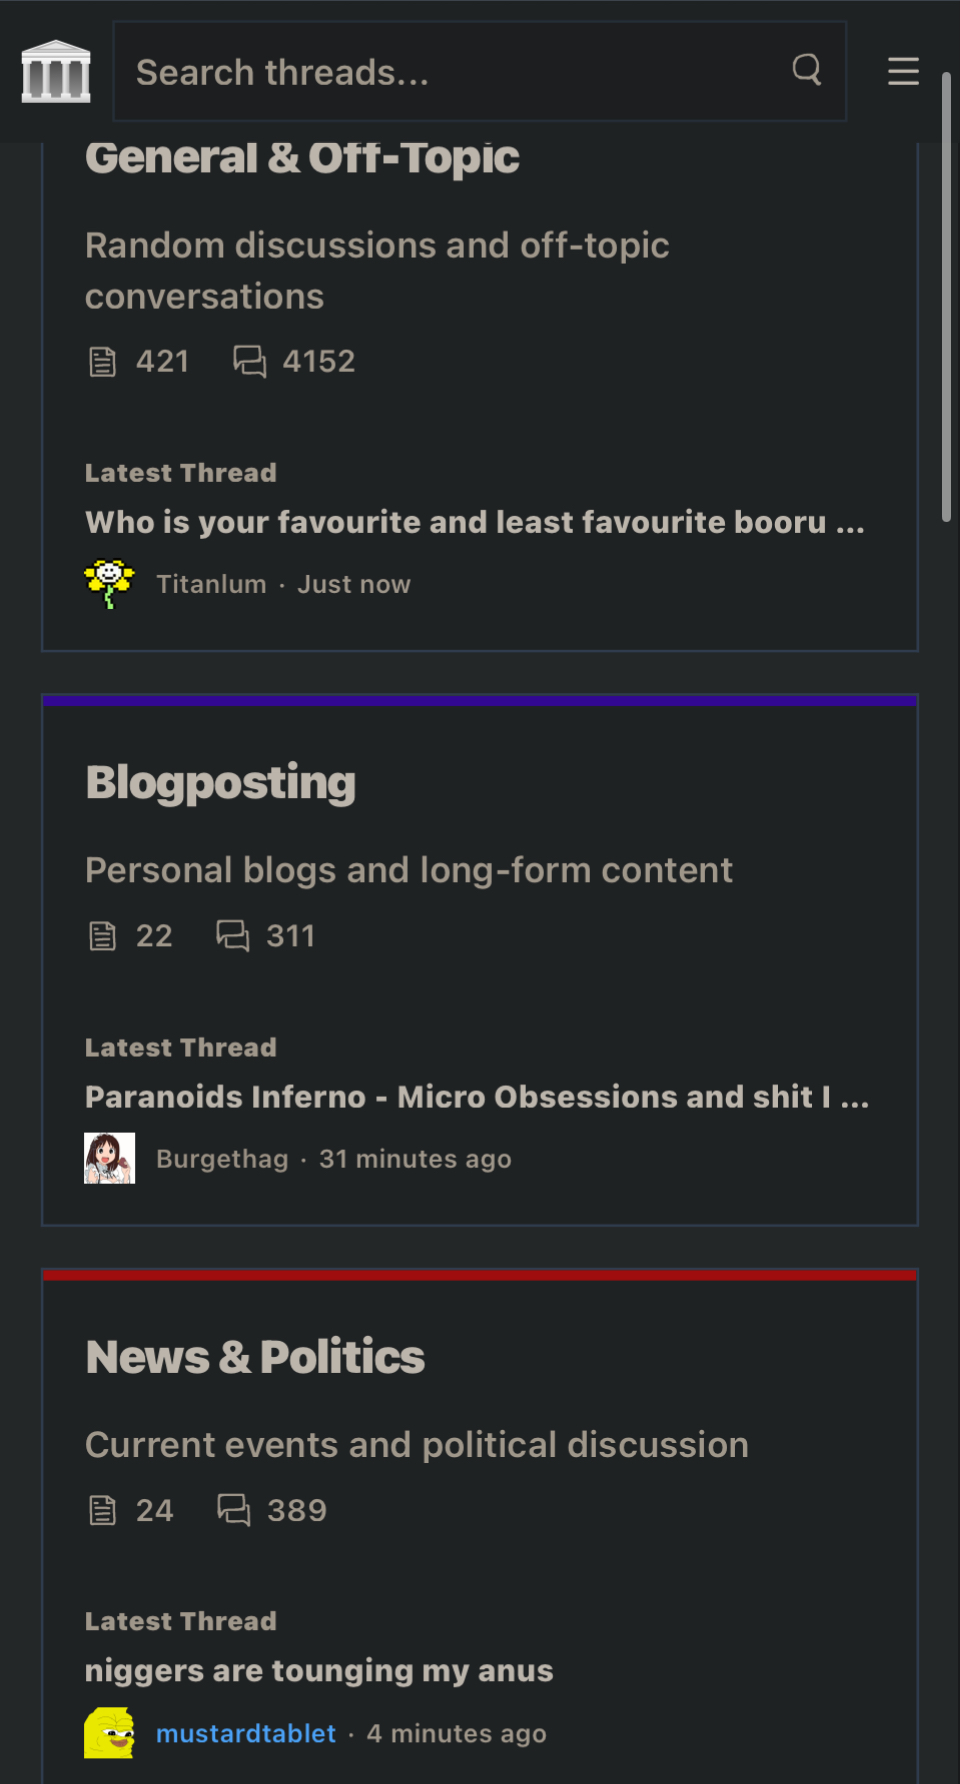Click the posts bubble icon beside 4152

pos(250,361)
